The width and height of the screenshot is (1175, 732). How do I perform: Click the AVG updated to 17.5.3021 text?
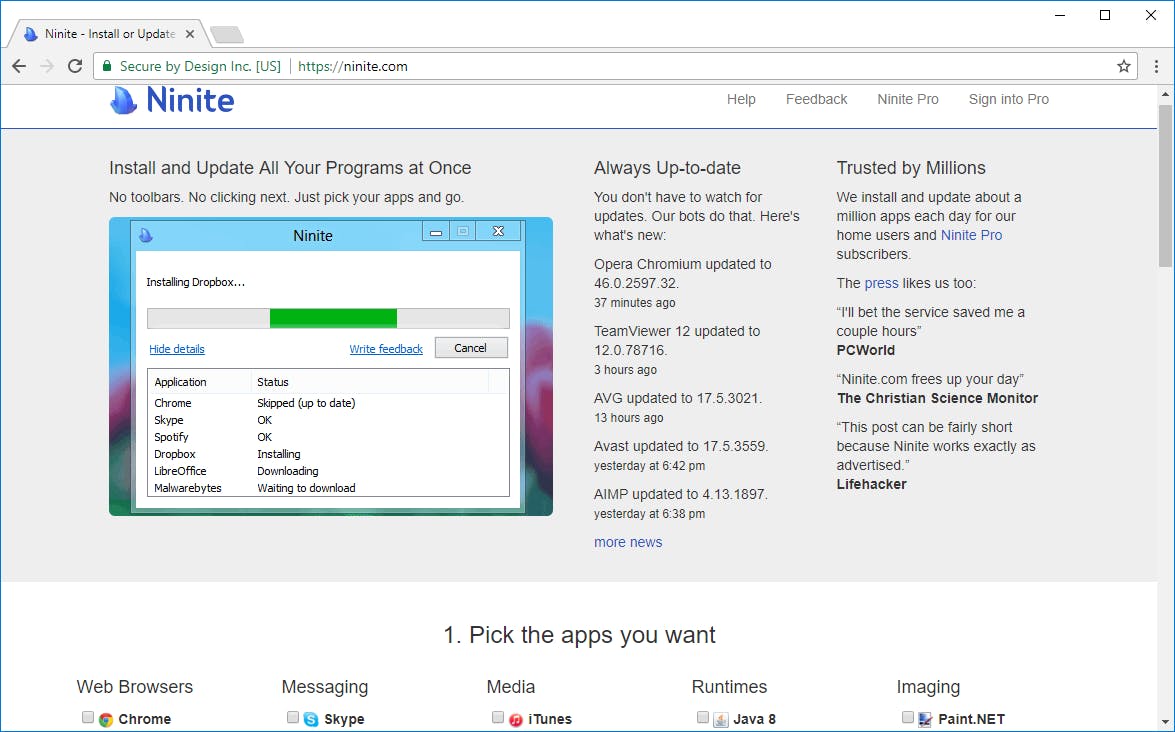(x=677, y=398)
